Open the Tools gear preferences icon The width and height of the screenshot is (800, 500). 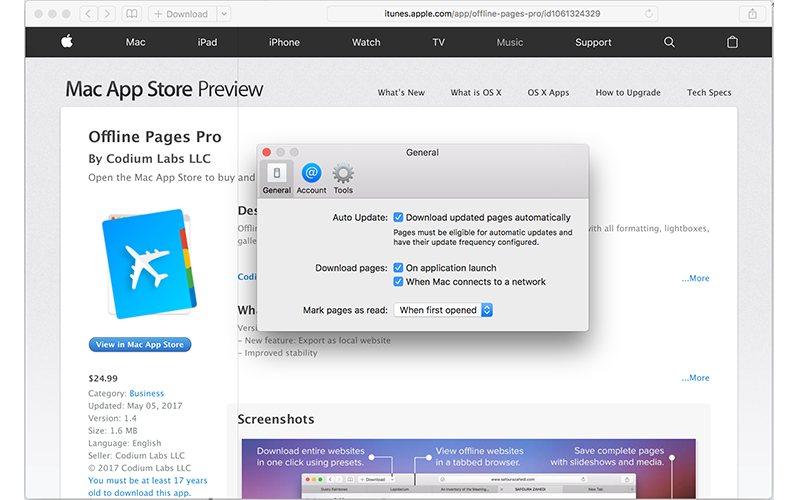[x=343, y=178]
